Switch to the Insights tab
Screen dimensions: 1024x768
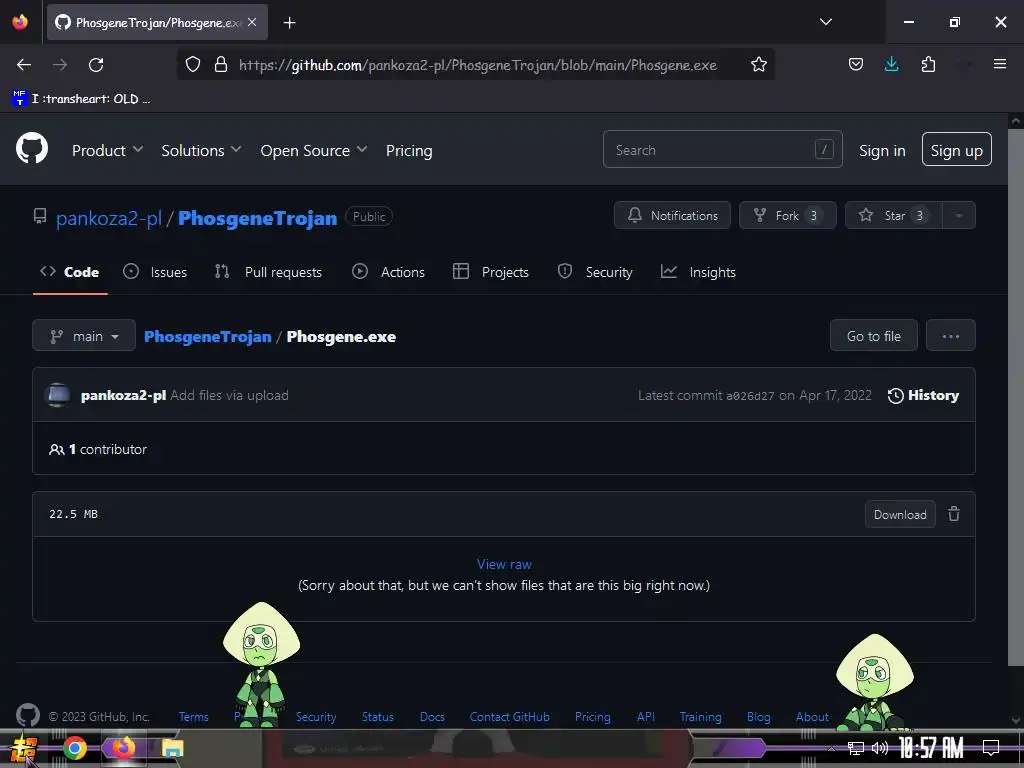(x=698, y=272)
